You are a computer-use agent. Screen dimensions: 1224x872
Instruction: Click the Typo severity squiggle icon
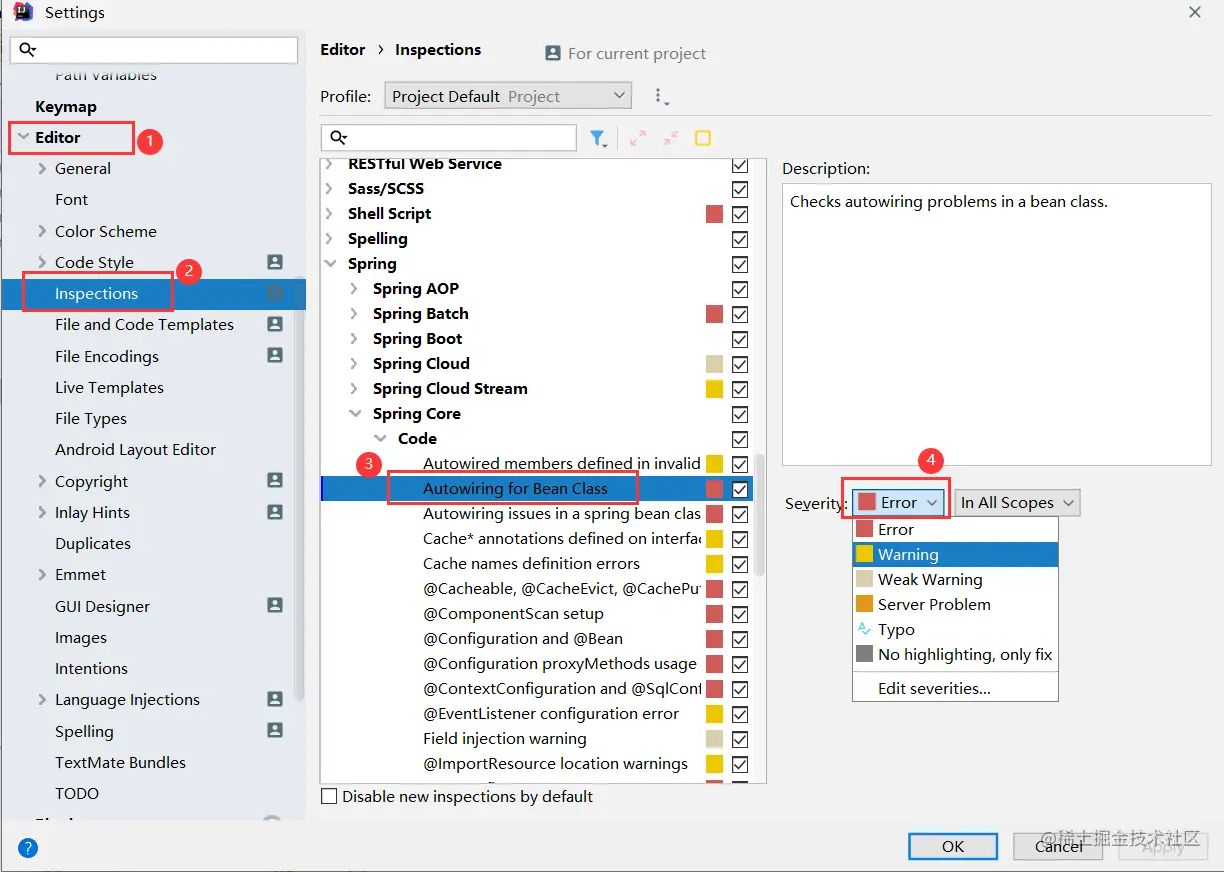coord(865,629)
